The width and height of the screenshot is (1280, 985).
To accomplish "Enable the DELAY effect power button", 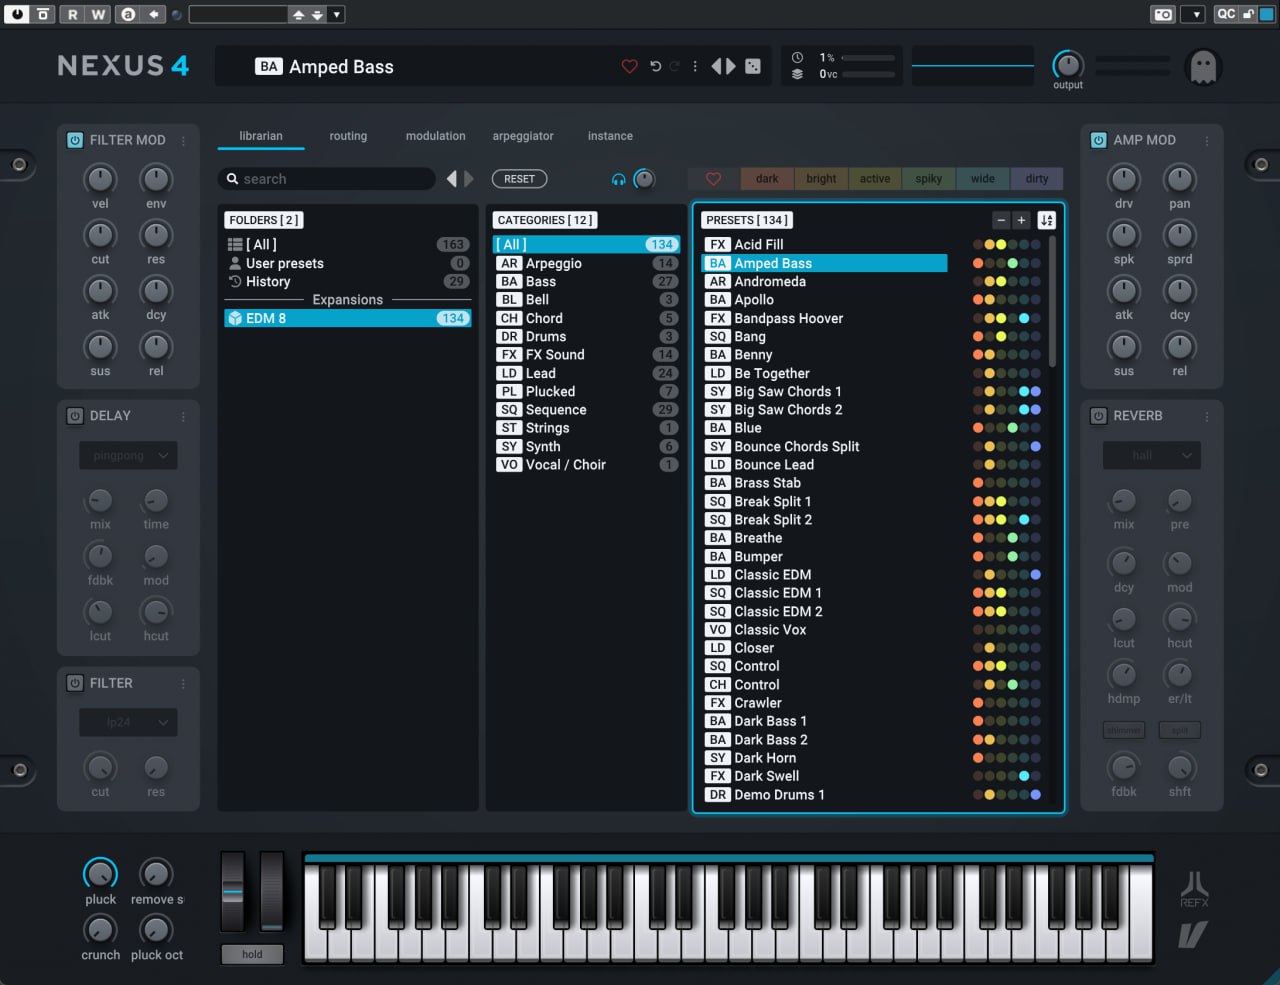I will (x=75, y=416).
